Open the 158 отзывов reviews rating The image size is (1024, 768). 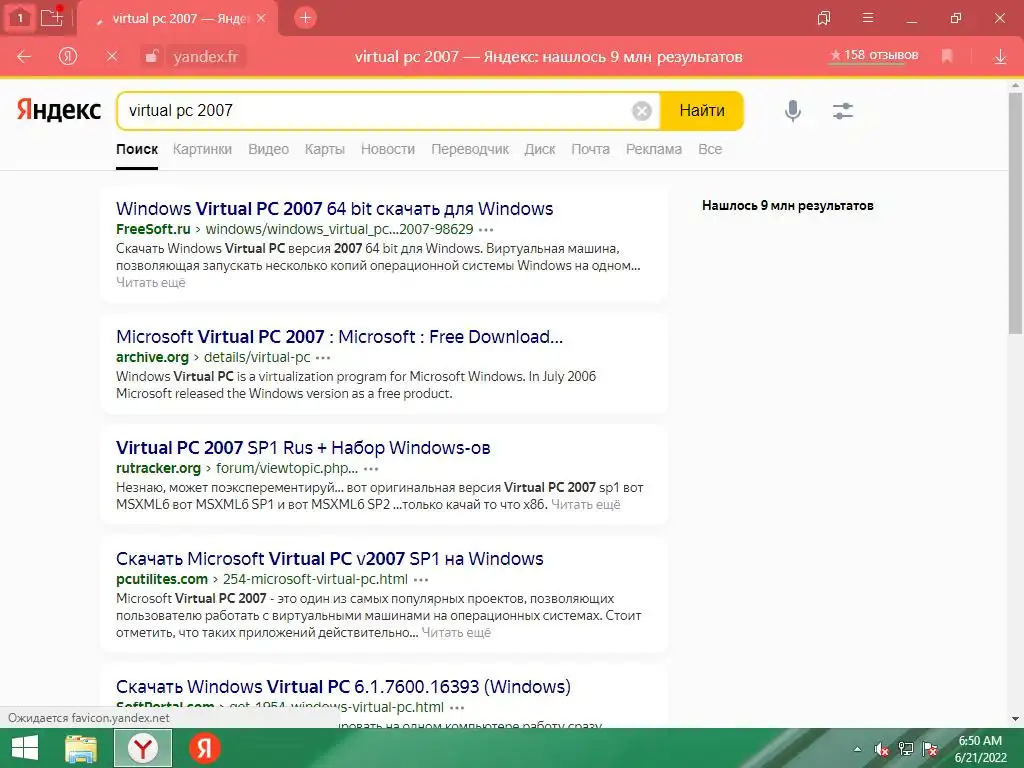pyautogui.click(x=874, y=56)
